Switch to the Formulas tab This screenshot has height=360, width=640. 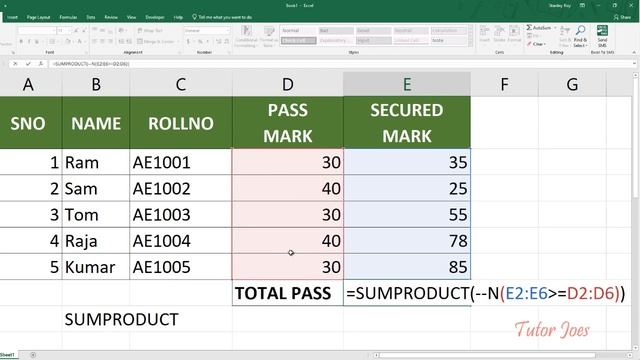[68, 17]
